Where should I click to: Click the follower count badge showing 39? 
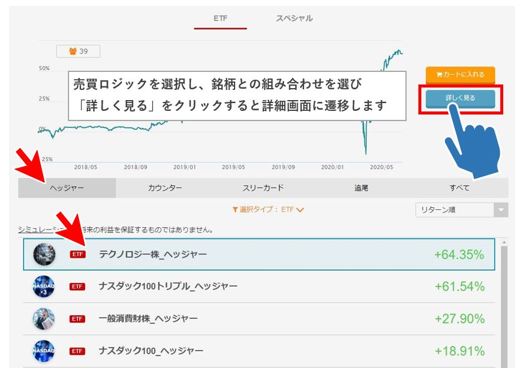78,51
